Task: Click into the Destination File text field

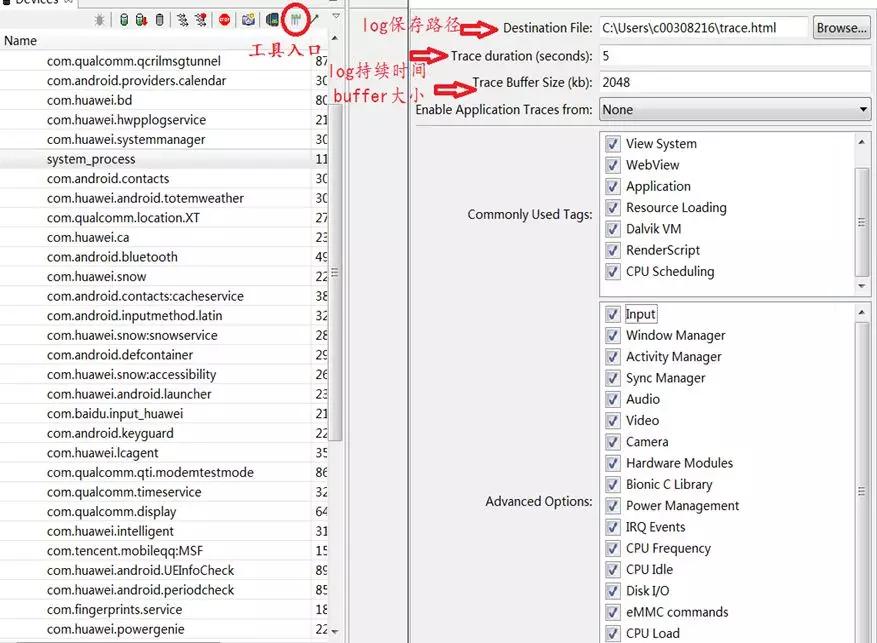Action: click(x=704, y=27)
